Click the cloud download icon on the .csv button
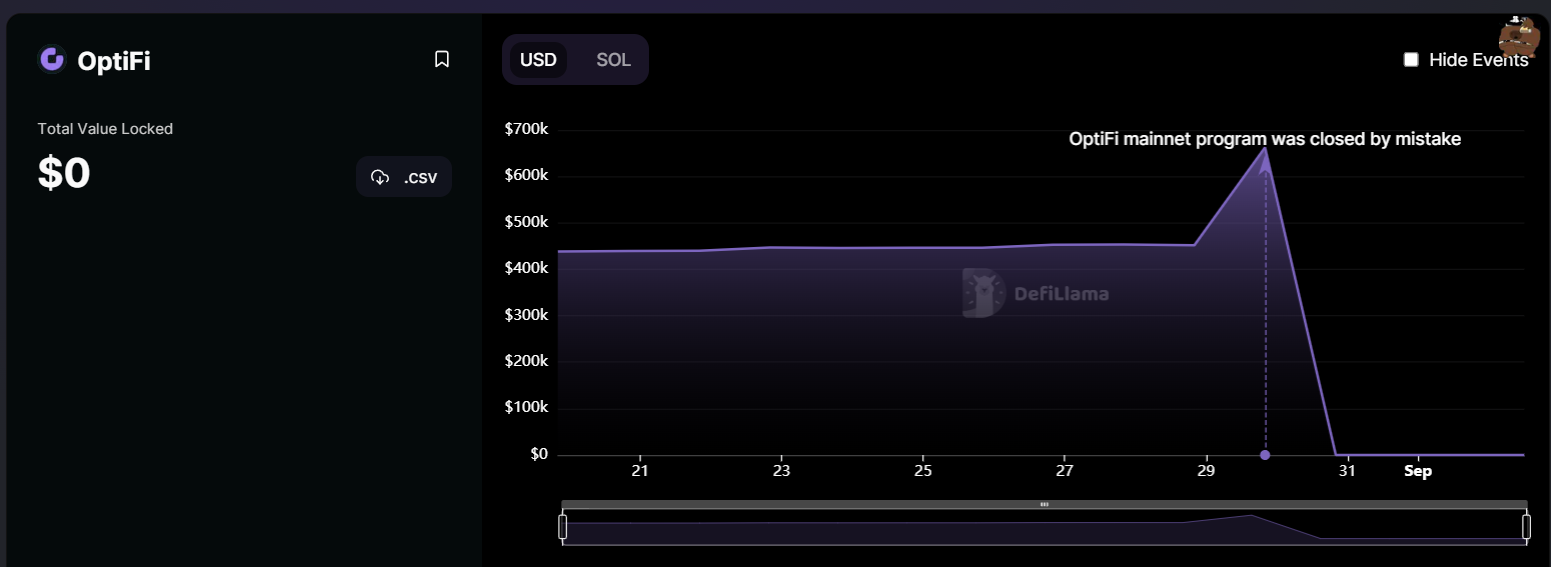Image resolution: width=1551 pixels, height=567 pixels. click(x=380, y=177)
